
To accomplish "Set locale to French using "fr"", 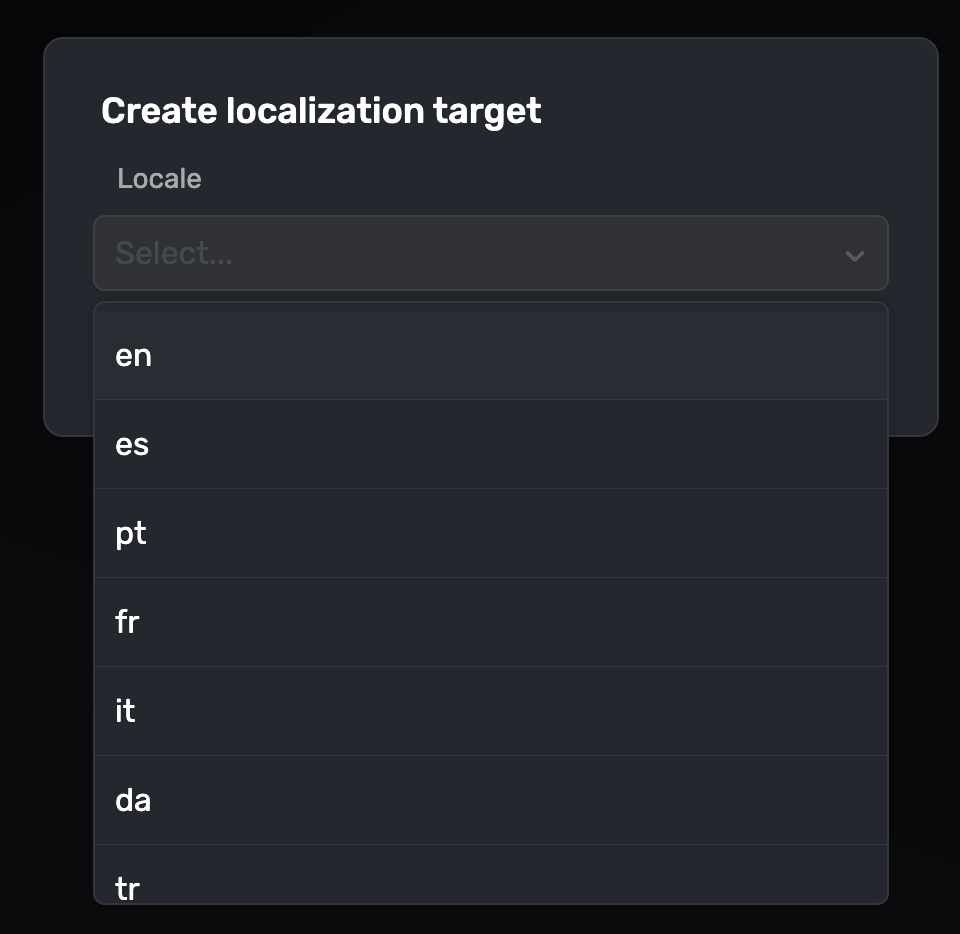I will tap(490, 622).
